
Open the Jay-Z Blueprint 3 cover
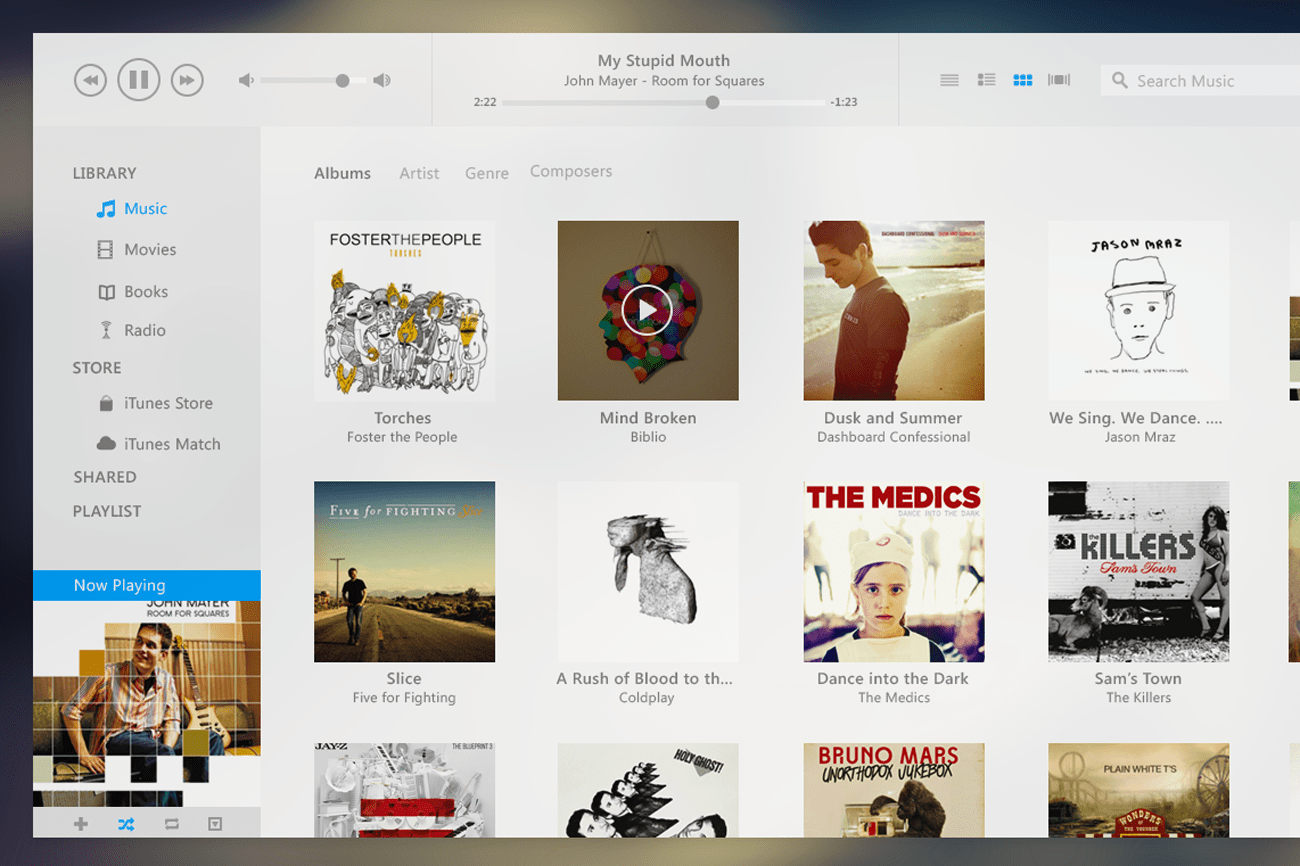404,790
